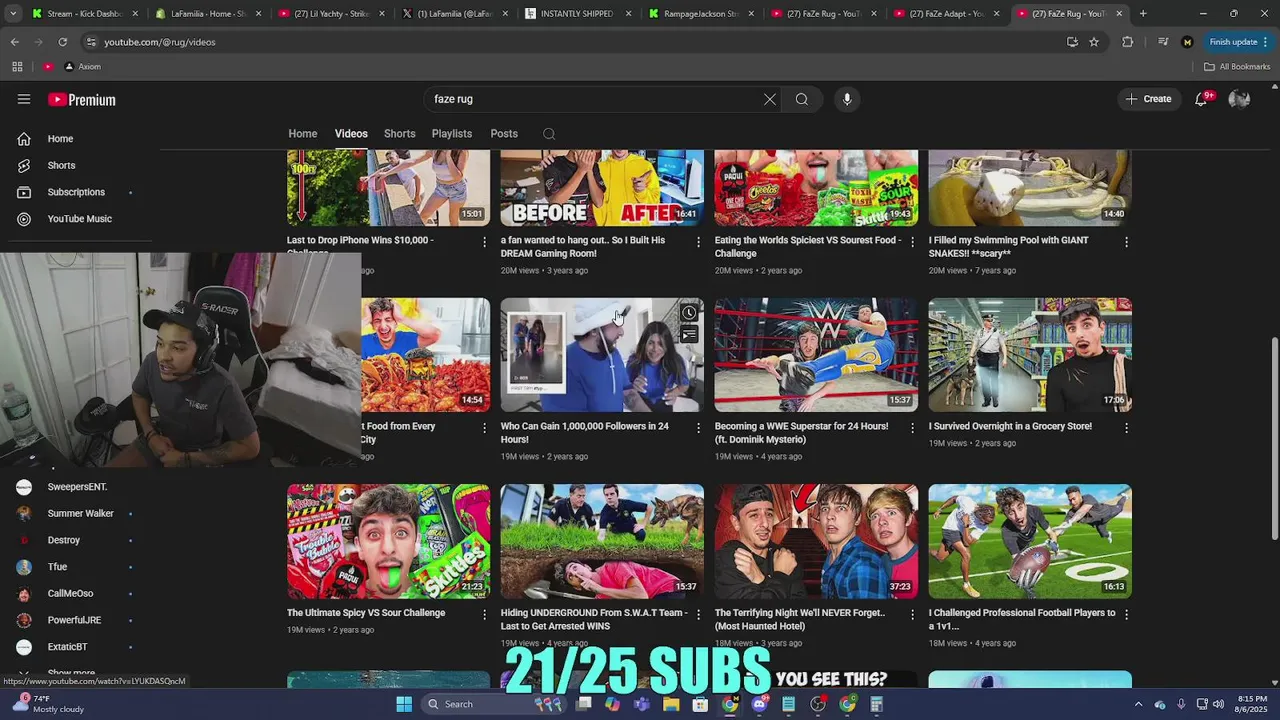Open the Posts channel tab

point(504,134)
